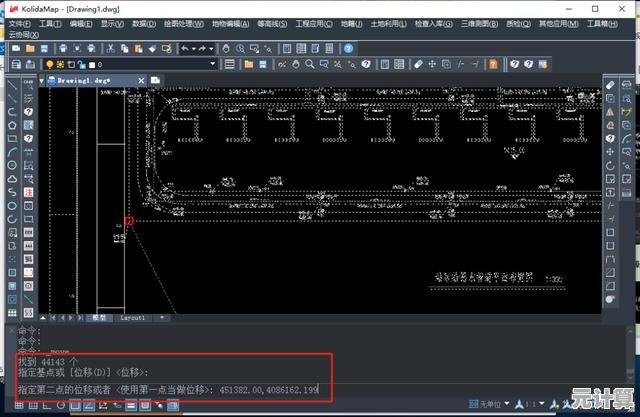Click the blue help question mark icon

(x=348, y=47)
